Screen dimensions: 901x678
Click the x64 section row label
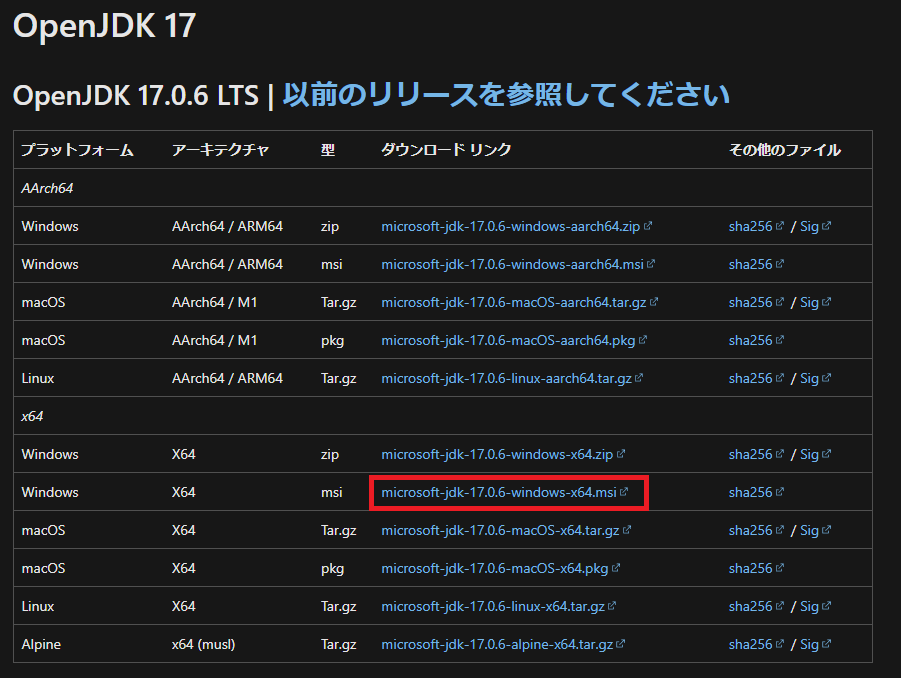[x=32, y=417]
